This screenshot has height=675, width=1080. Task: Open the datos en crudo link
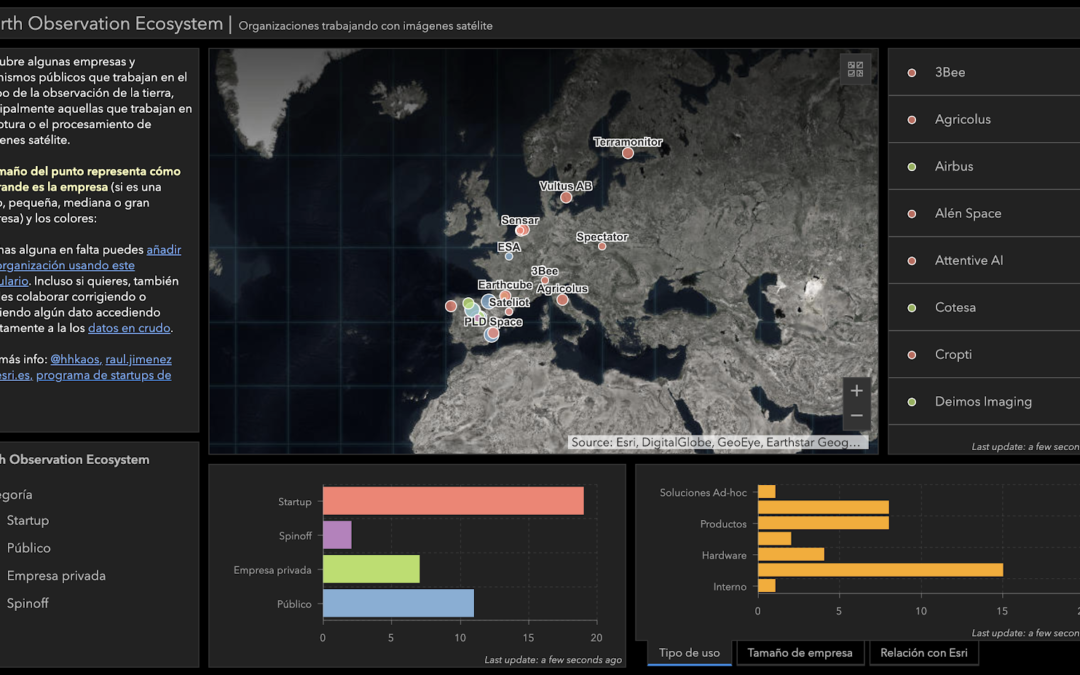[x=129, y=328]
